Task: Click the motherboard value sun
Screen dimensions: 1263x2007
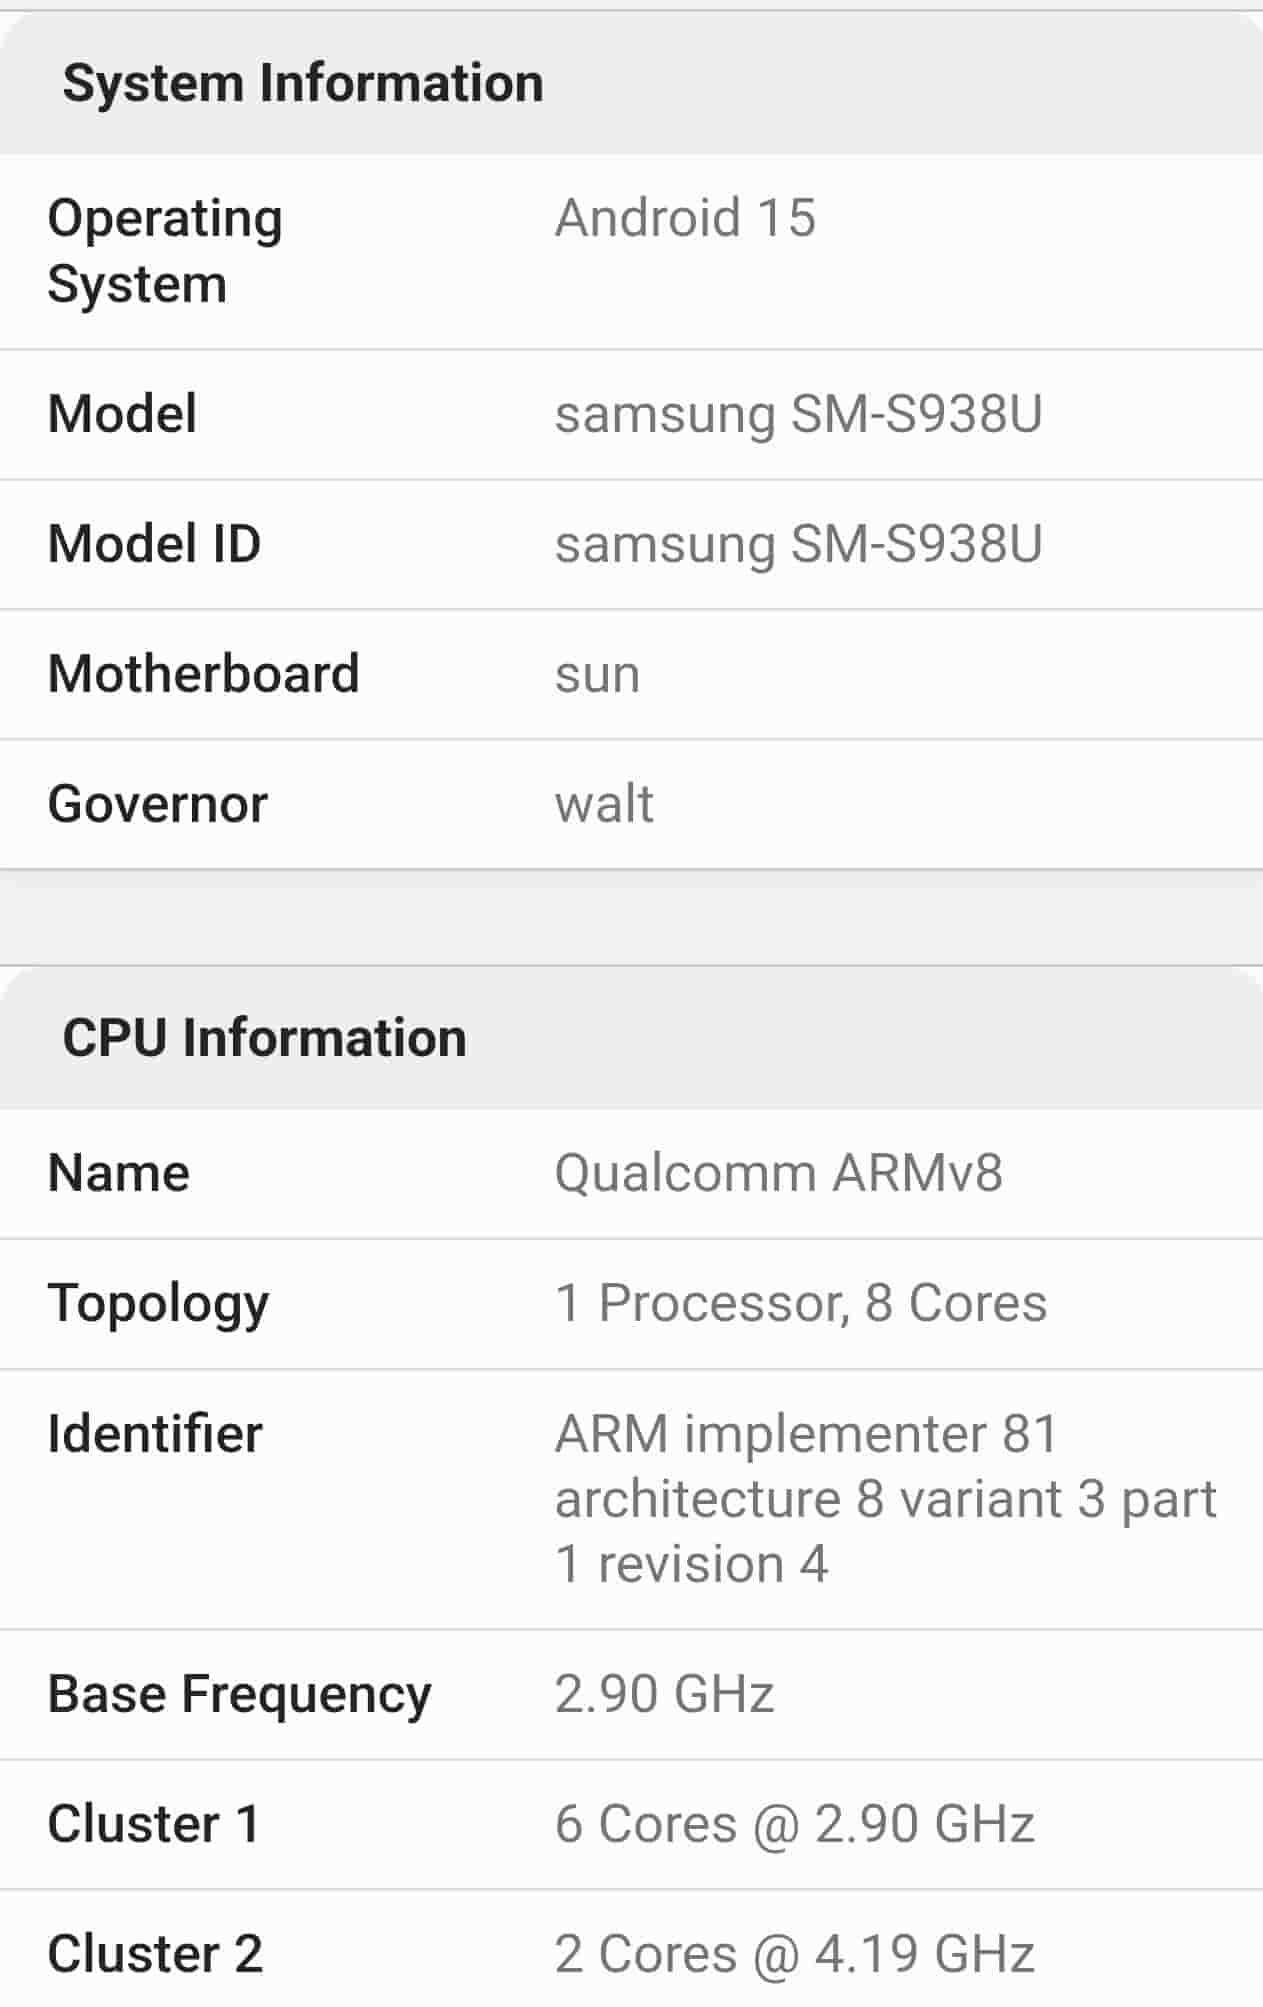Action: (x=597, y=674)
